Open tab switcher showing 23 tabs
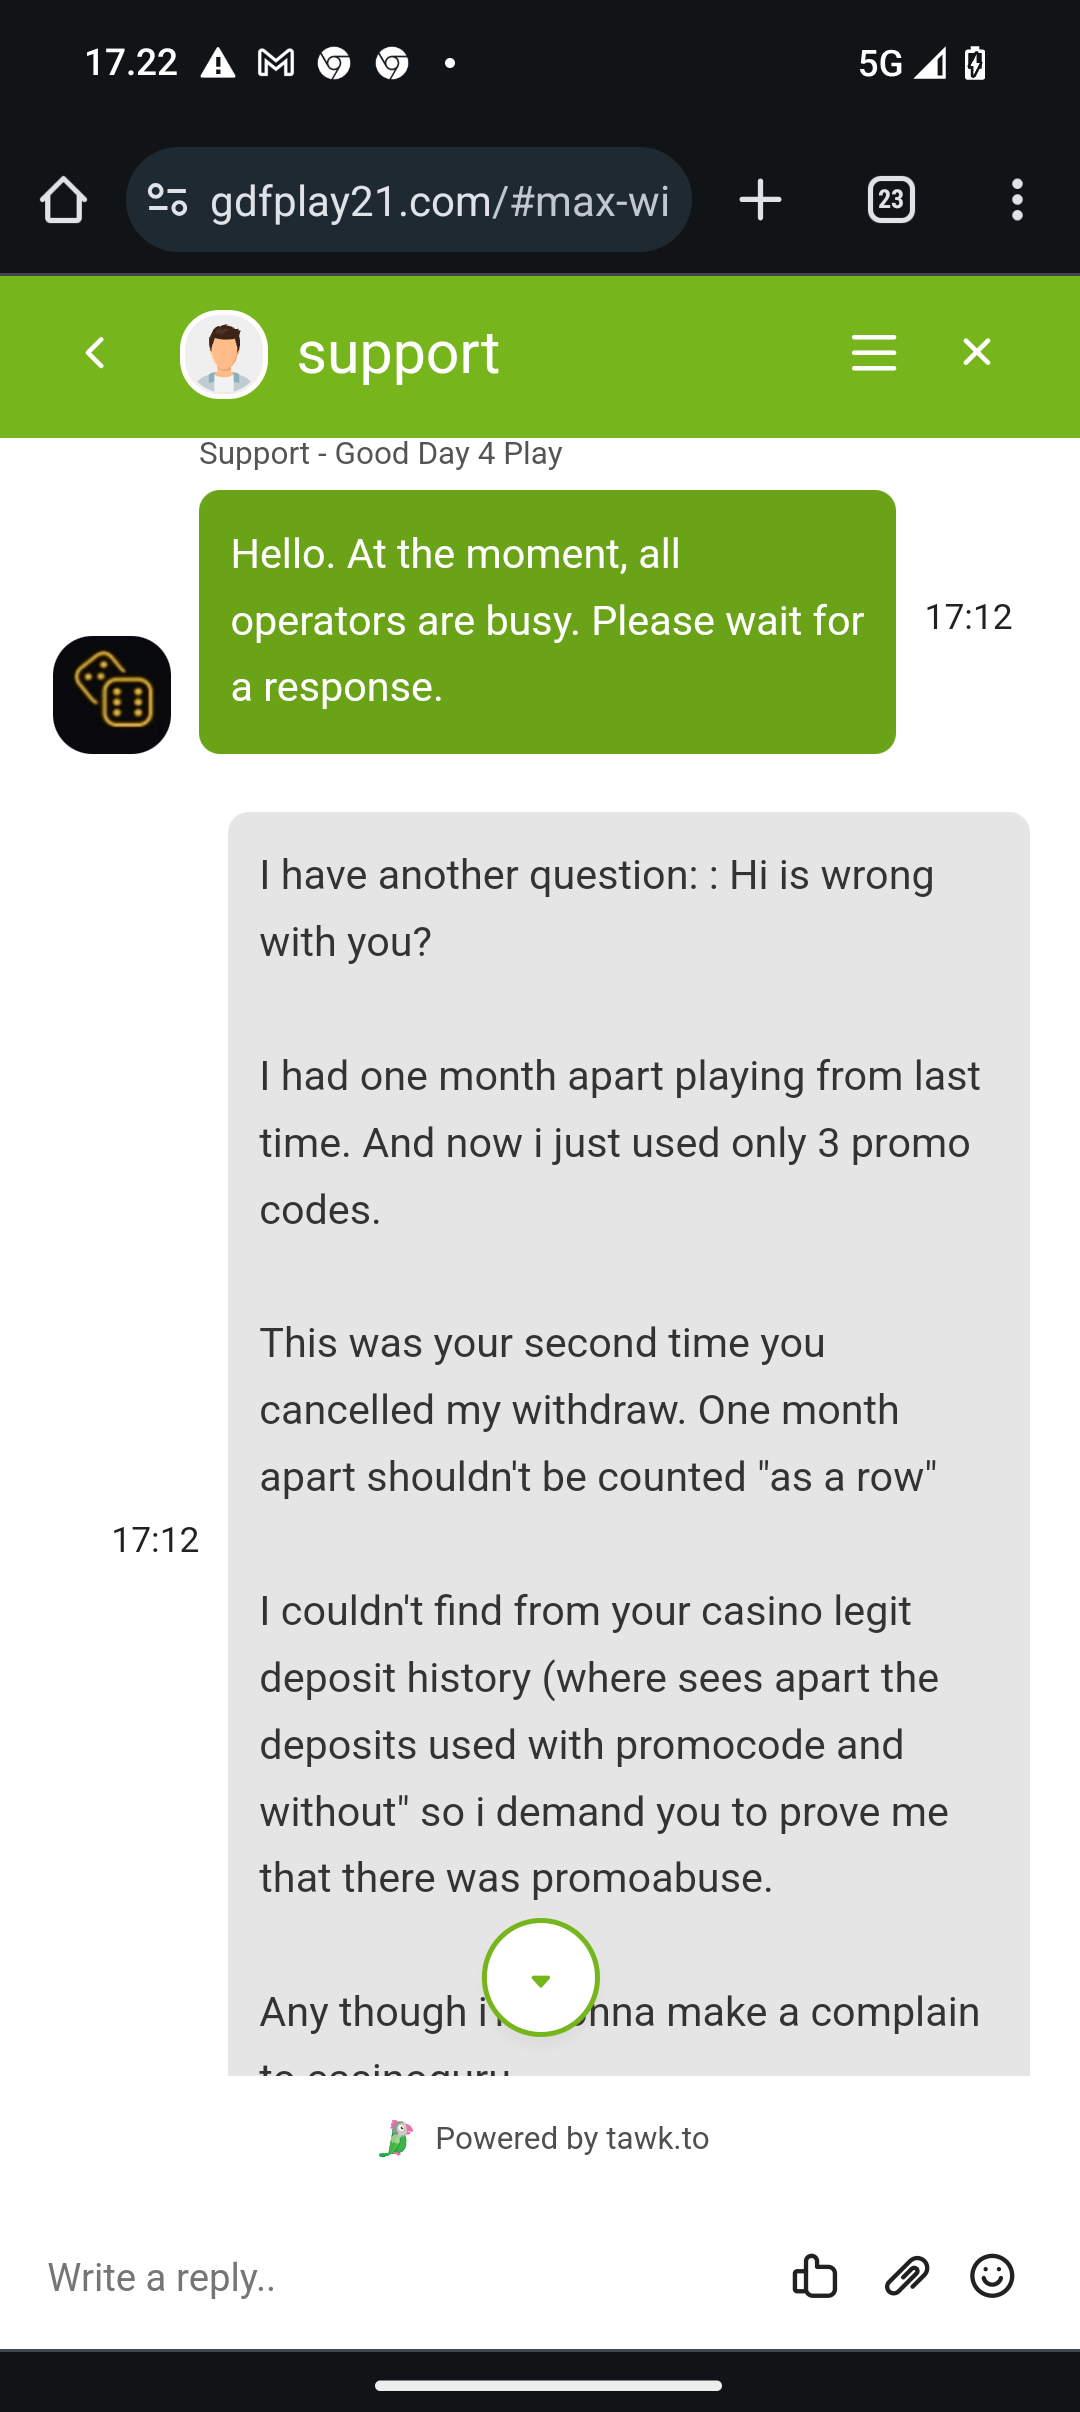1080x2412 pixels. coord(891,201)
